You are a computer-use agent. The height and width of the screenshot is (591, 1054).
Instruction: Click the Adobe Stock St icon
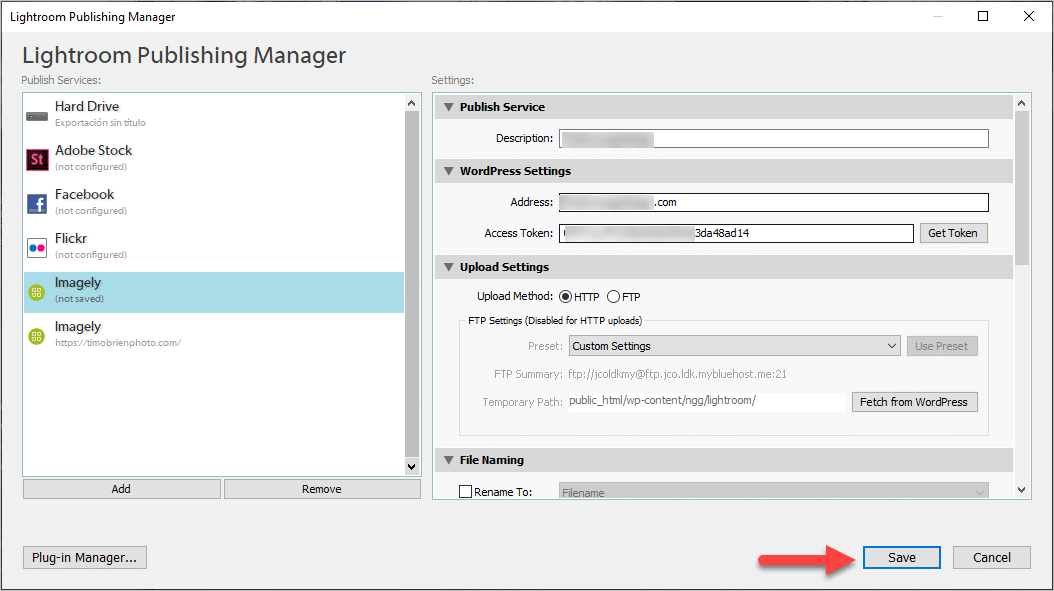tap(37, 159)
